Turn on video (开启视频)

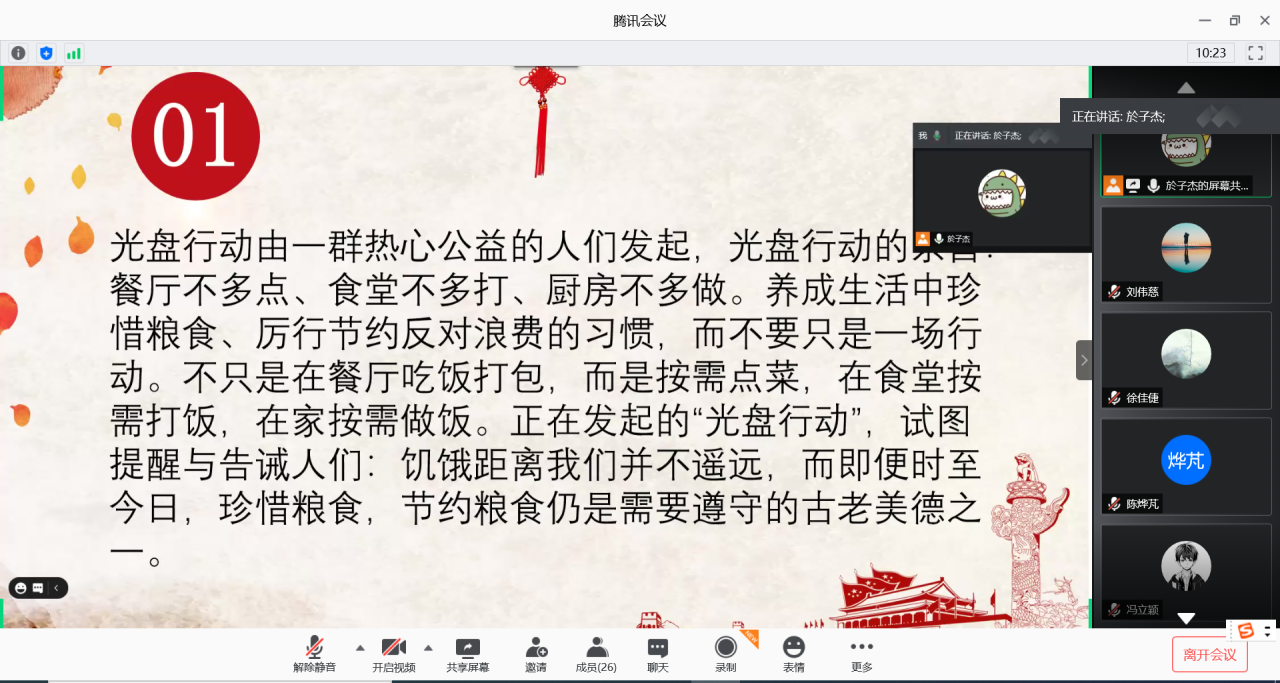pos(393,655)
